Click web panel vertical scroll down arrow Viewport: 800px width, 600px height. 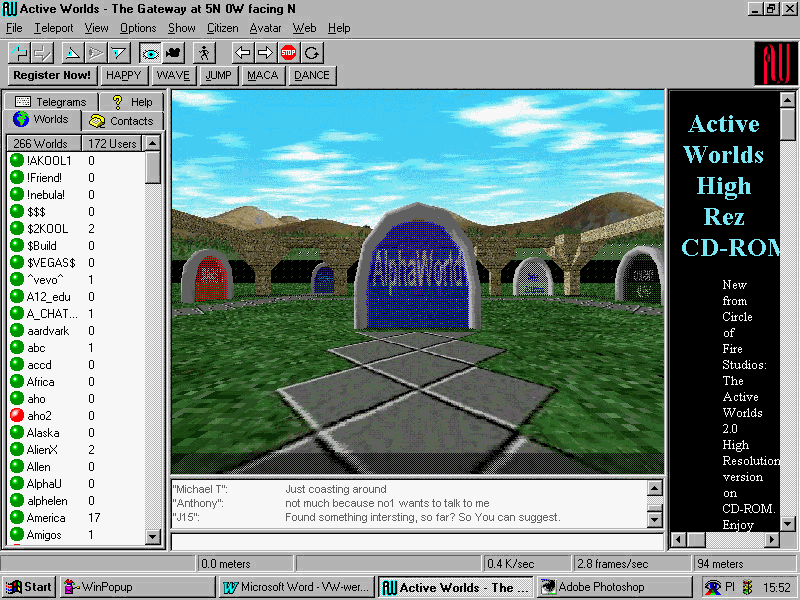point(788,524)
